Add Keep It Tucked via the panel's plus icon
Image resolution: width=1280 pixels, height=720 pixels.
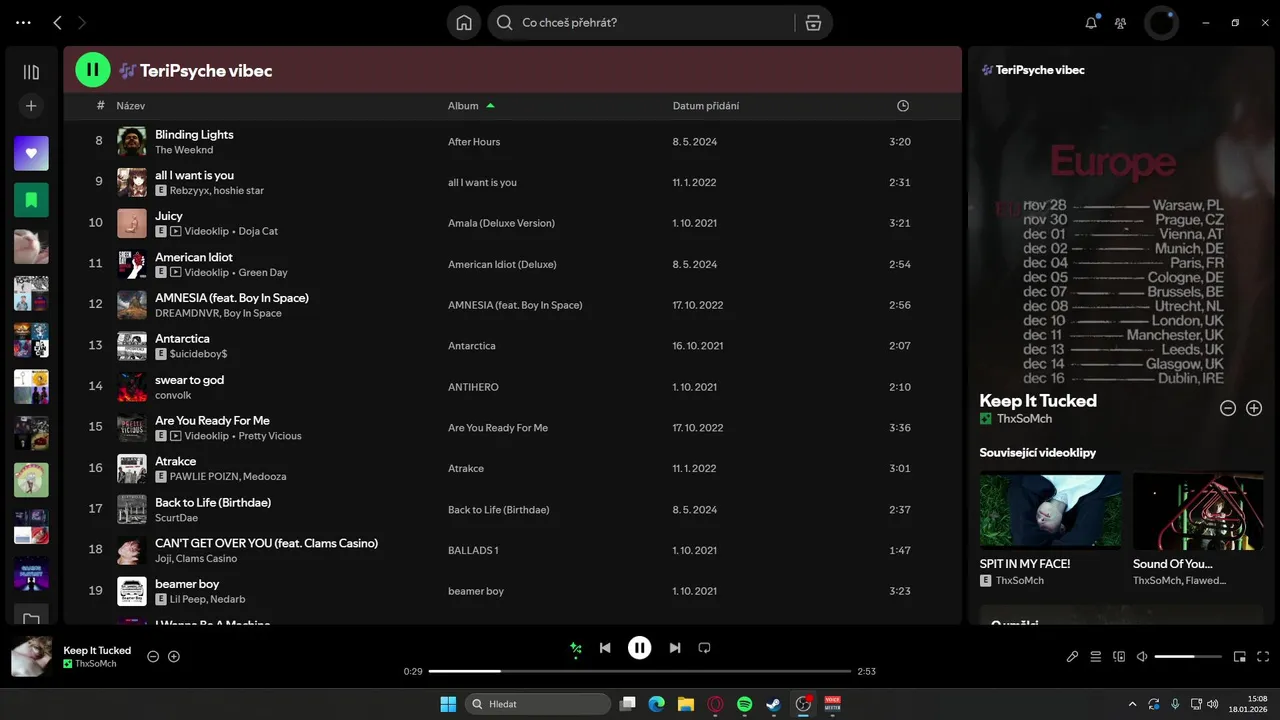pos(1254,408)
